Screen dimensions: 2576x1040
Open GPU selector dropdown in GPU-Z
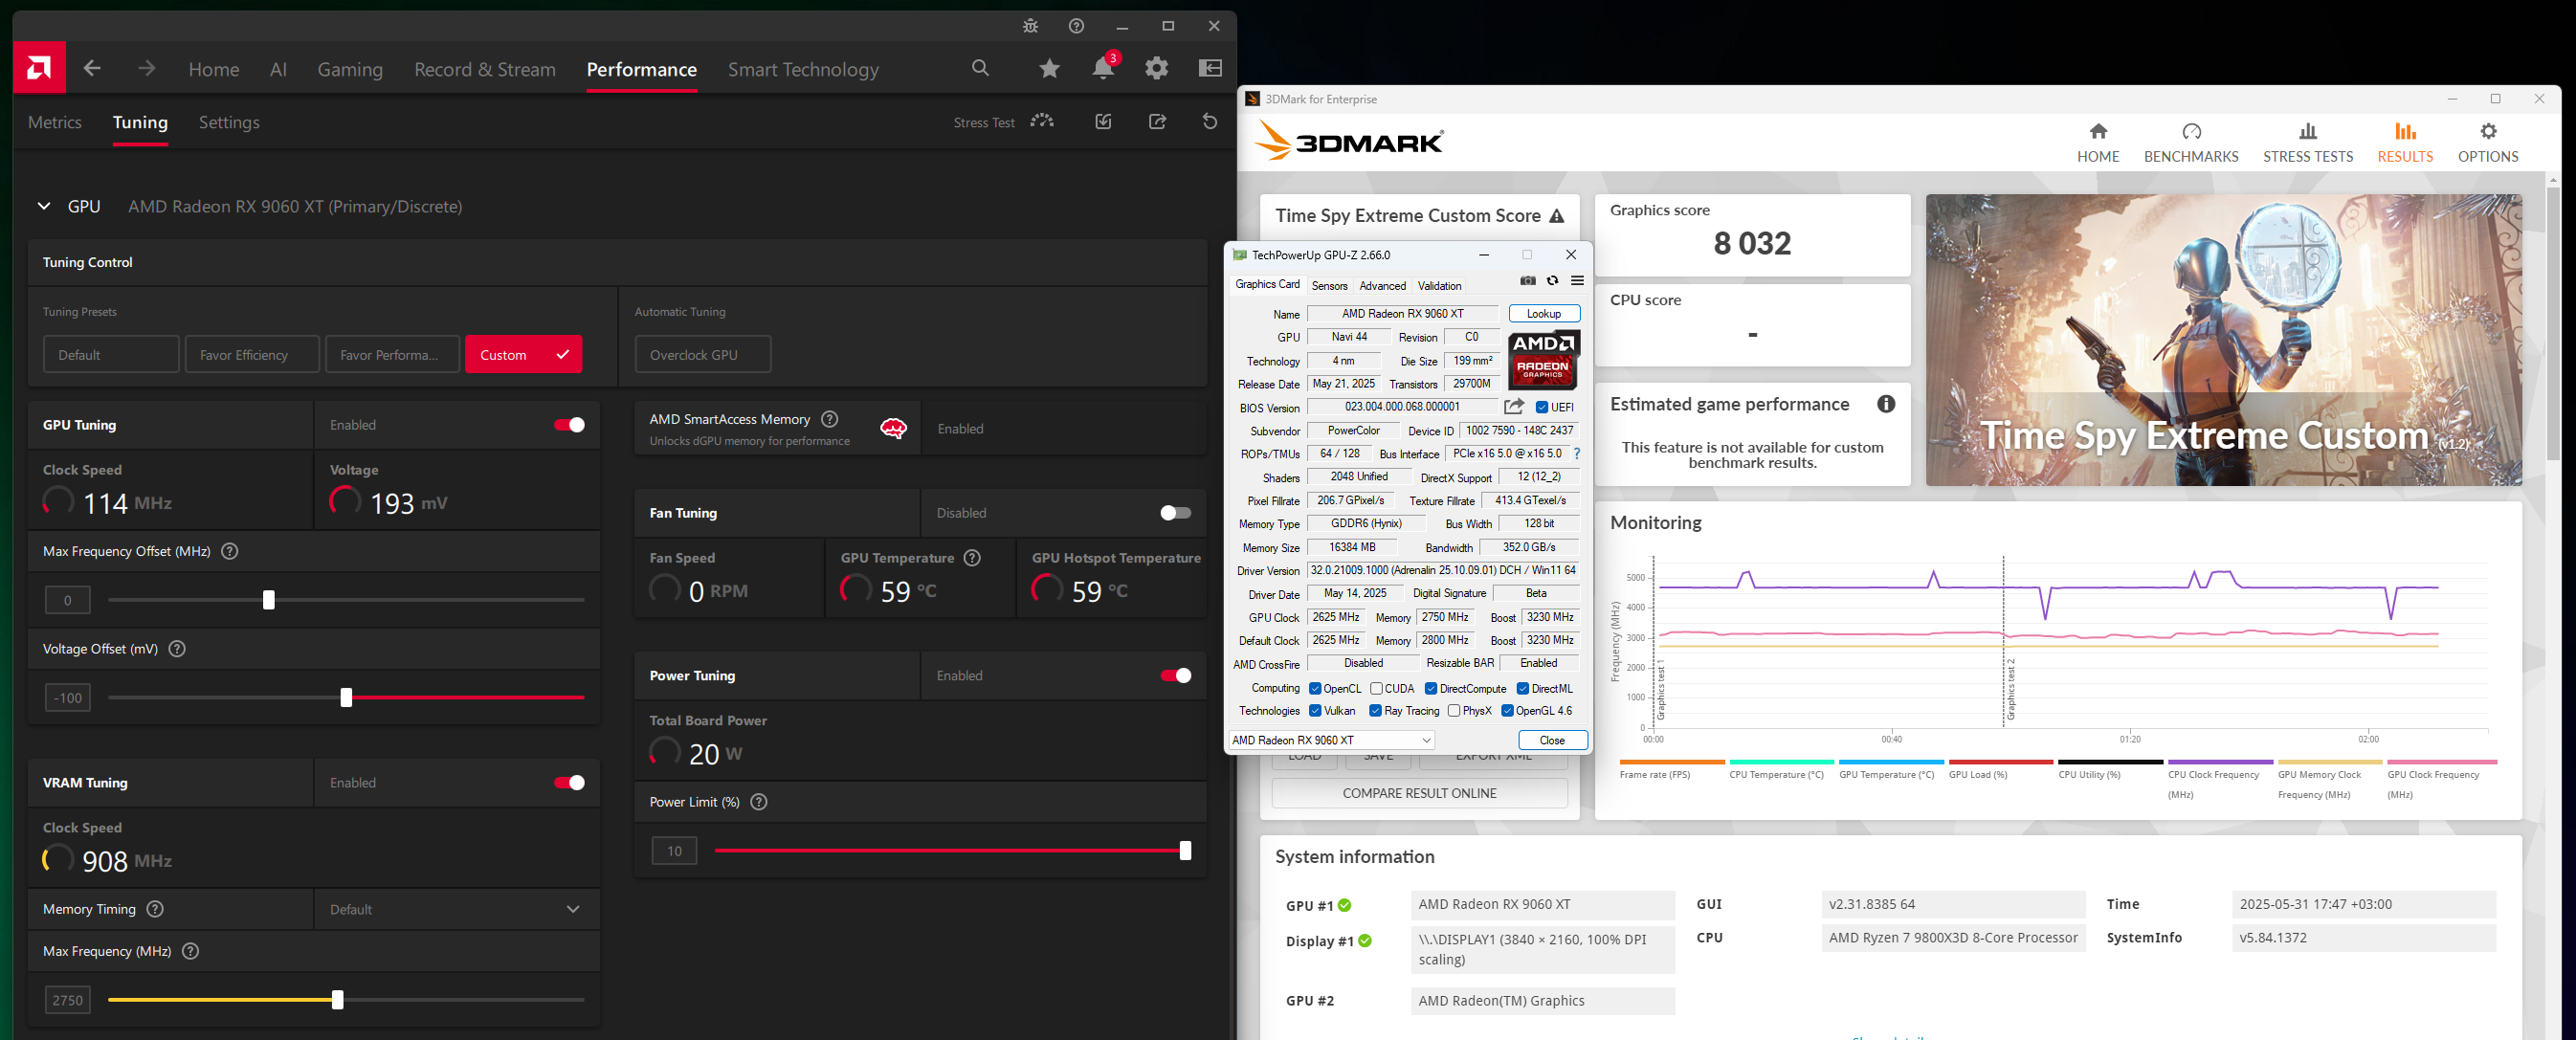(x=1331, y=740)
